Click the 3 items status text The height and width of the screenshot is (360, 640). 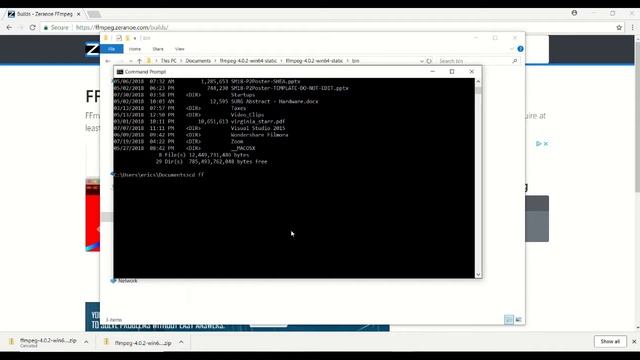[114, 320]
